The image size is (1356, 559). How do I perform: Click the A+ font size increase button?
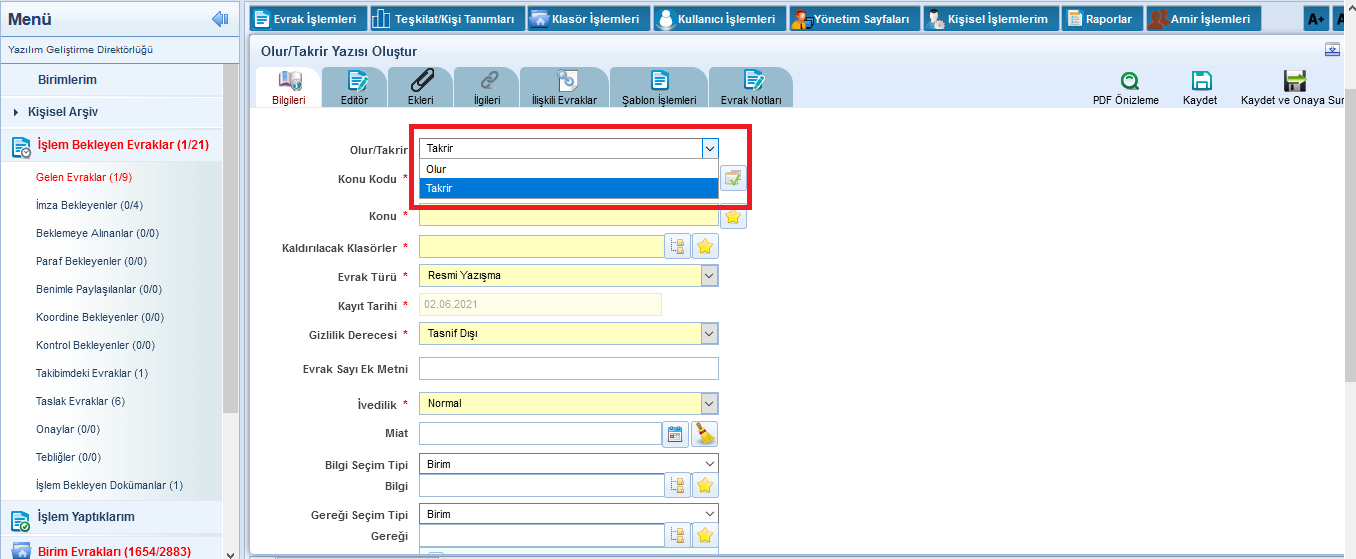pyautogui.click(x=1316, y=19)
